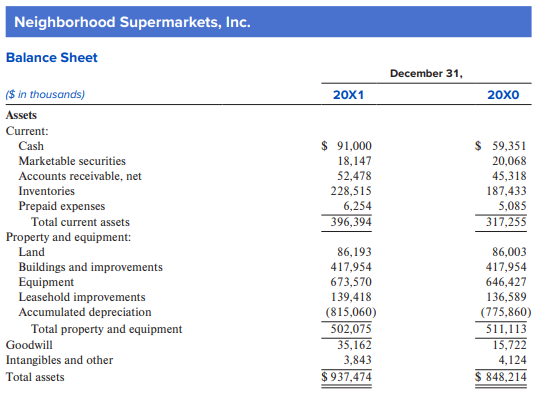
Task: Select the Property and equipment section label
Action: click(68, 237)
